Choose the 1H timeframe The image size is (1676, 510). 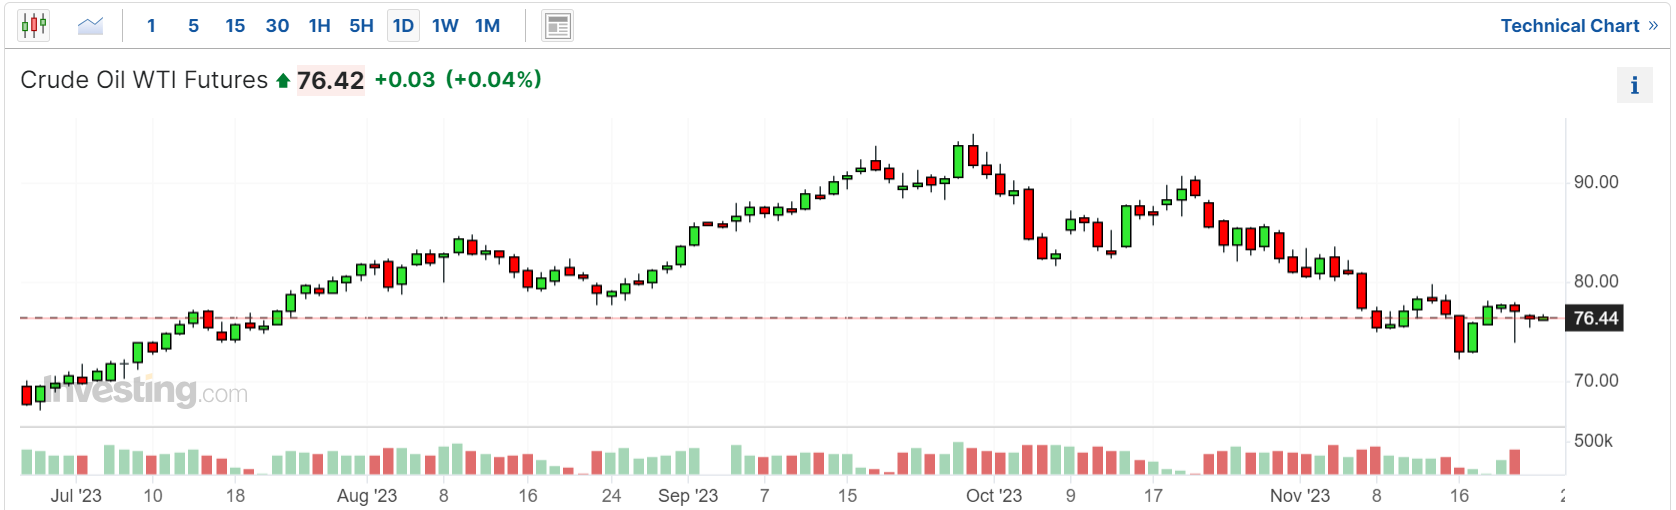point(319,26)
